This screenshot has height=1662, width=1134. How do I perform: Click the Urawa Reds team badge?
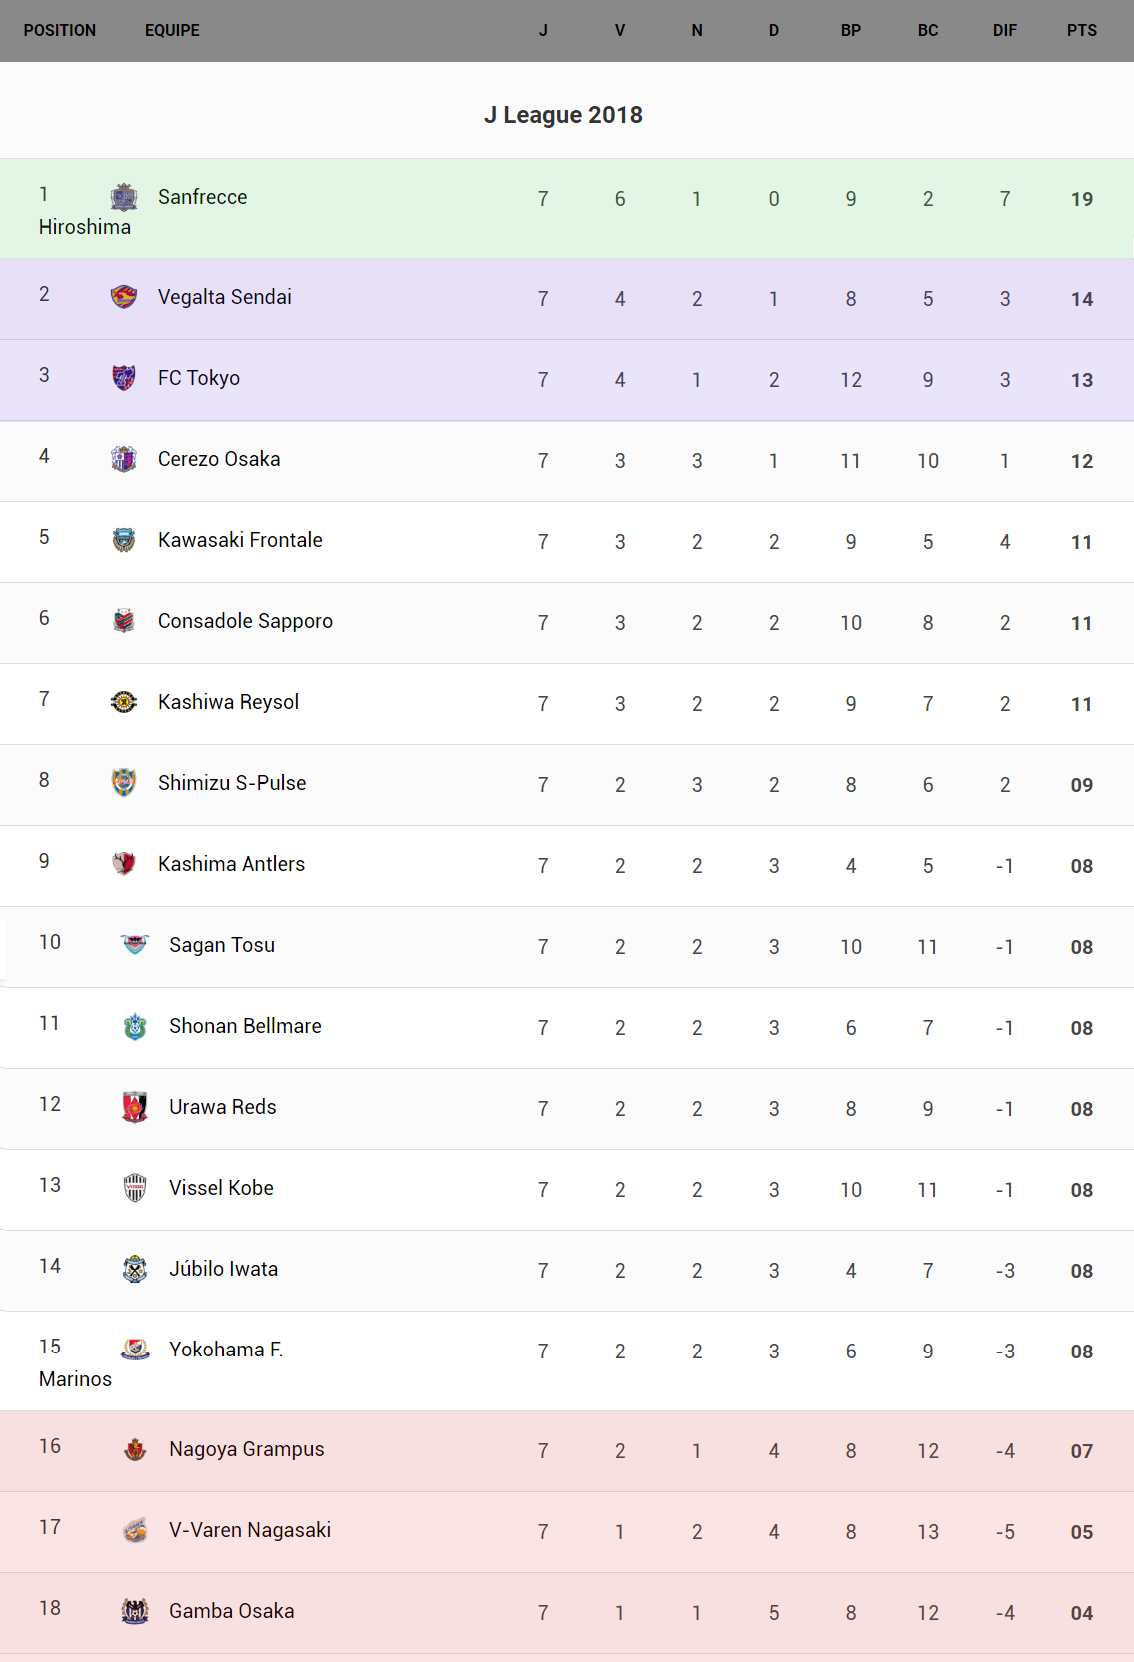(x=135, y=1107)
